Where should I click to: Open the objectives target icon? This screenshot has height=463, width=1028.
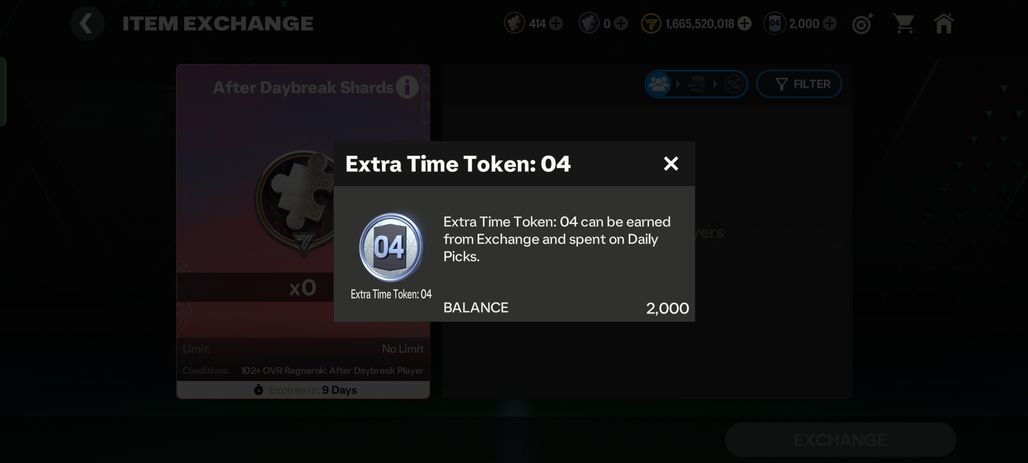862,24
